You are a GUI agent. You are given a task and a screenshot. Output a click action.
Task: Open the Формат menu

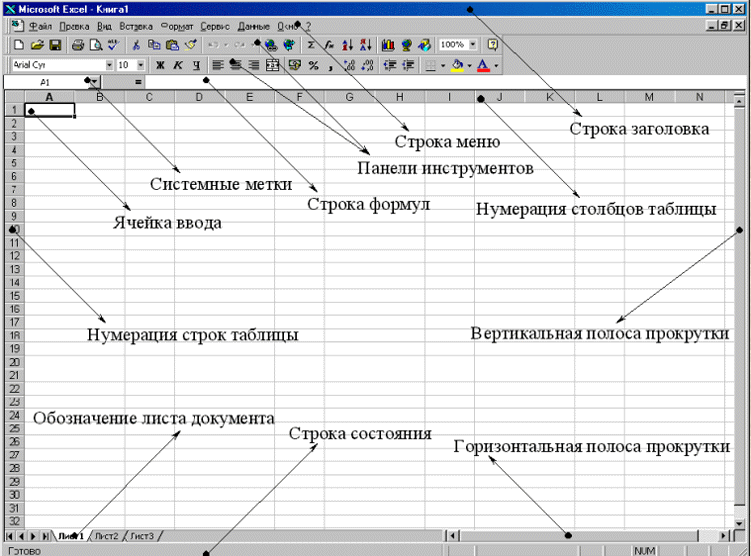tap(177, 26)
